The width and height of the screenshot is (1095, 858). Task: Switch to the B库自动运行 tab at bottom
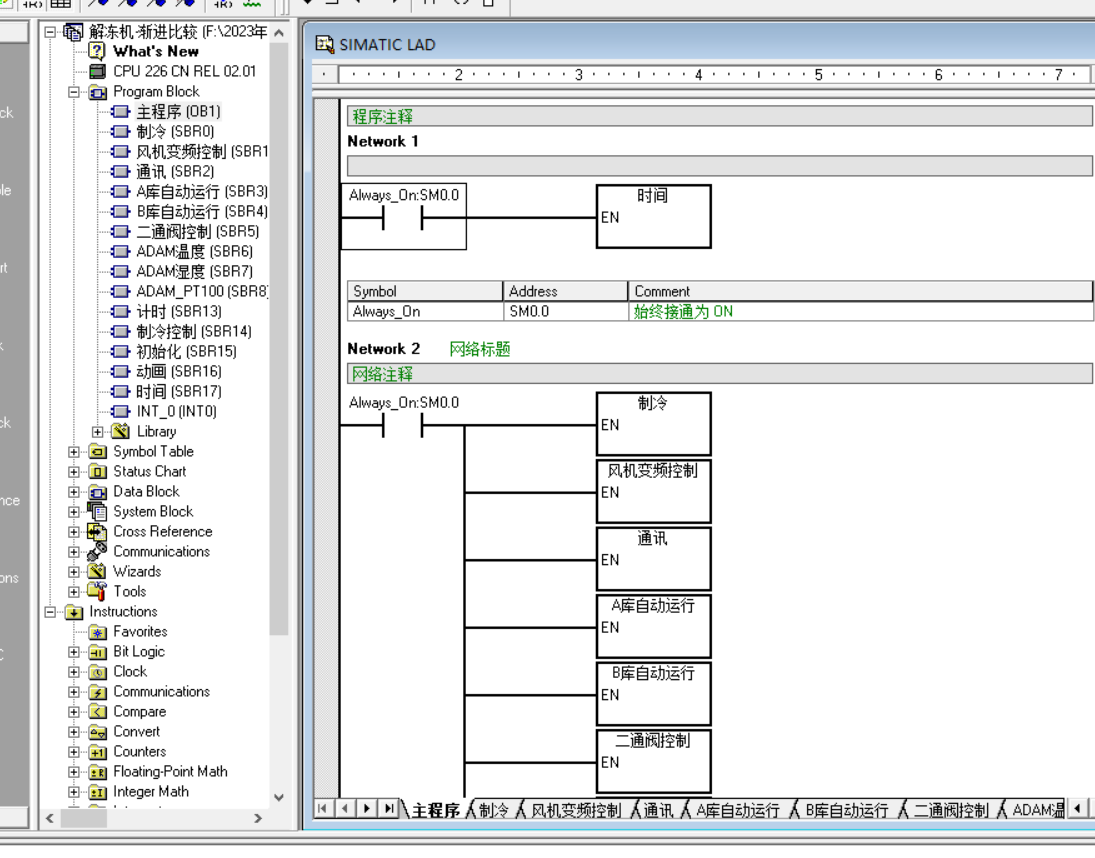click(846, 810)
